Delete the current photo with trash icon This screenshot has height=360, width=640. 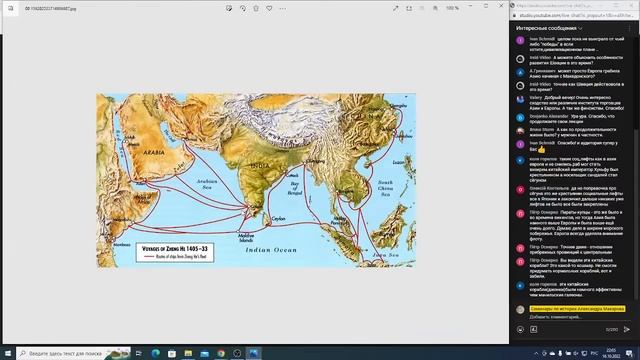256,8
